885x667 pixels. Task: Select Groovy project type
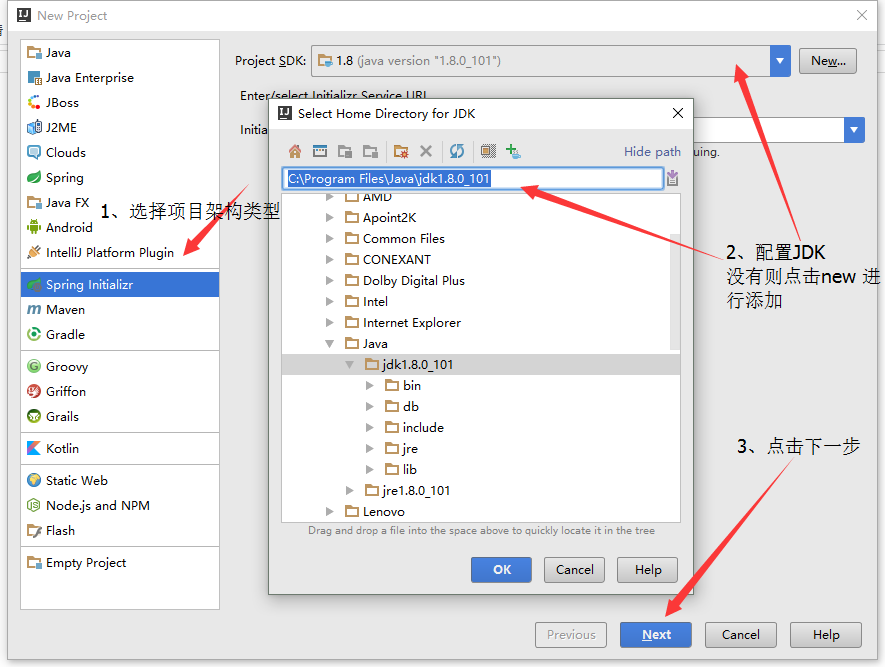[120, 366]
